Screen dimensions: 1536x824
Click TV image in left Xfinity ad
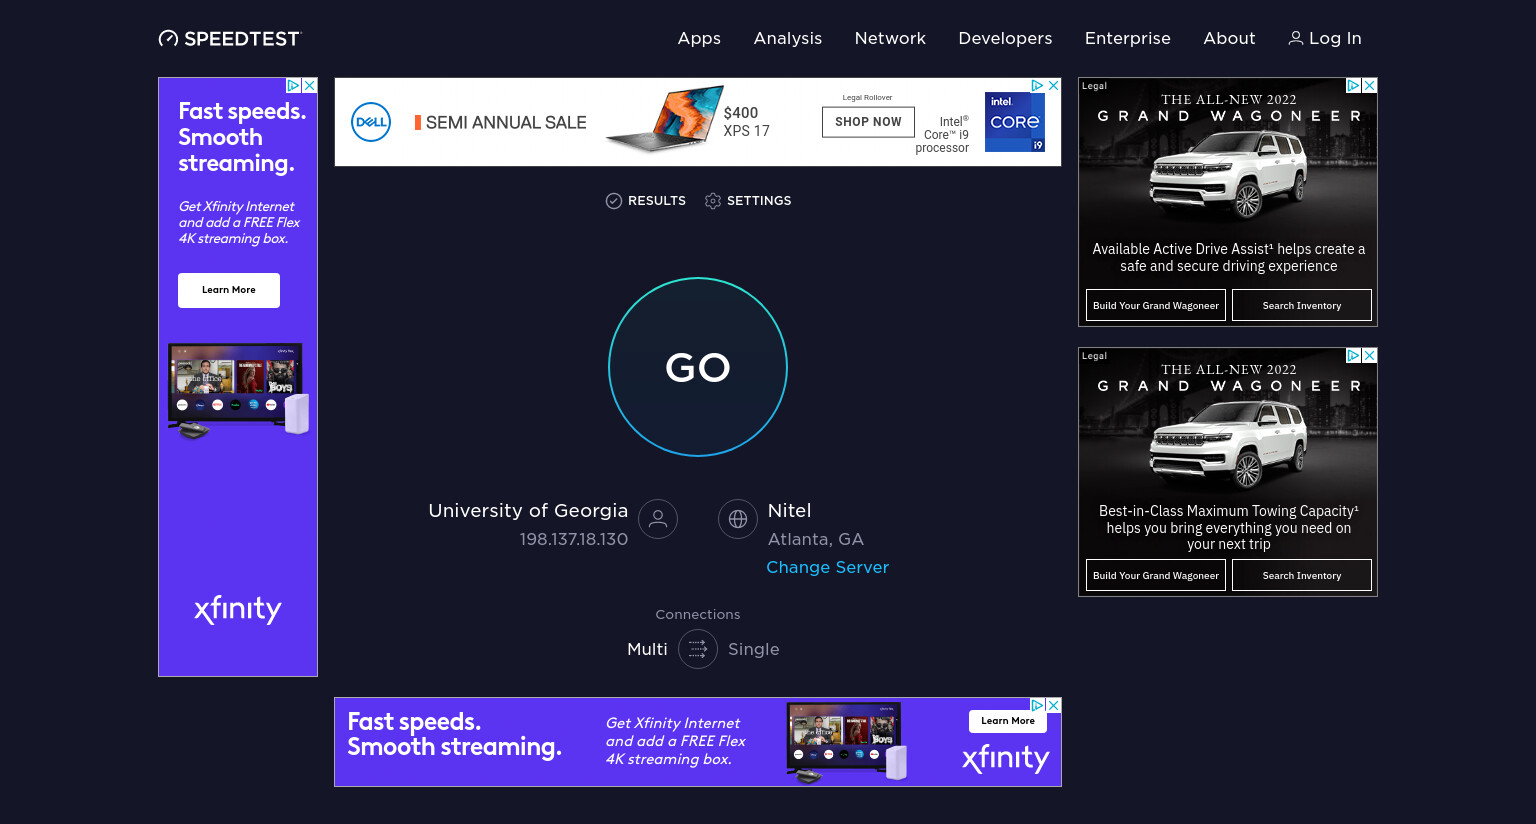point(238,391)
